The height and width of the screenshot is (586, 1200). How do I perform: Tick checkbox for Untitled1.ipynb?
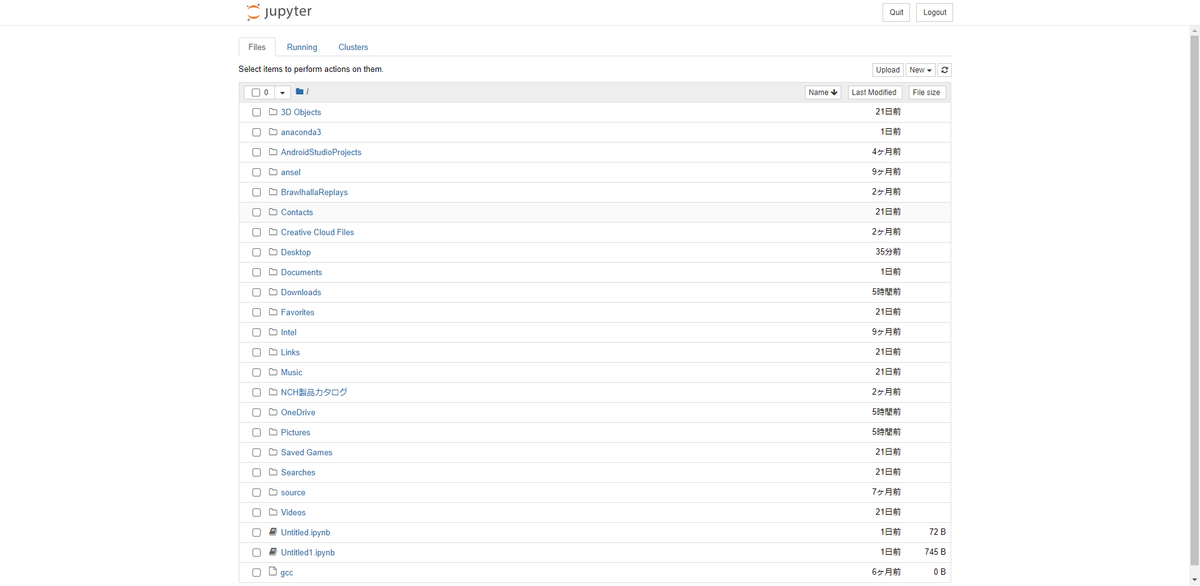(256, 552)
